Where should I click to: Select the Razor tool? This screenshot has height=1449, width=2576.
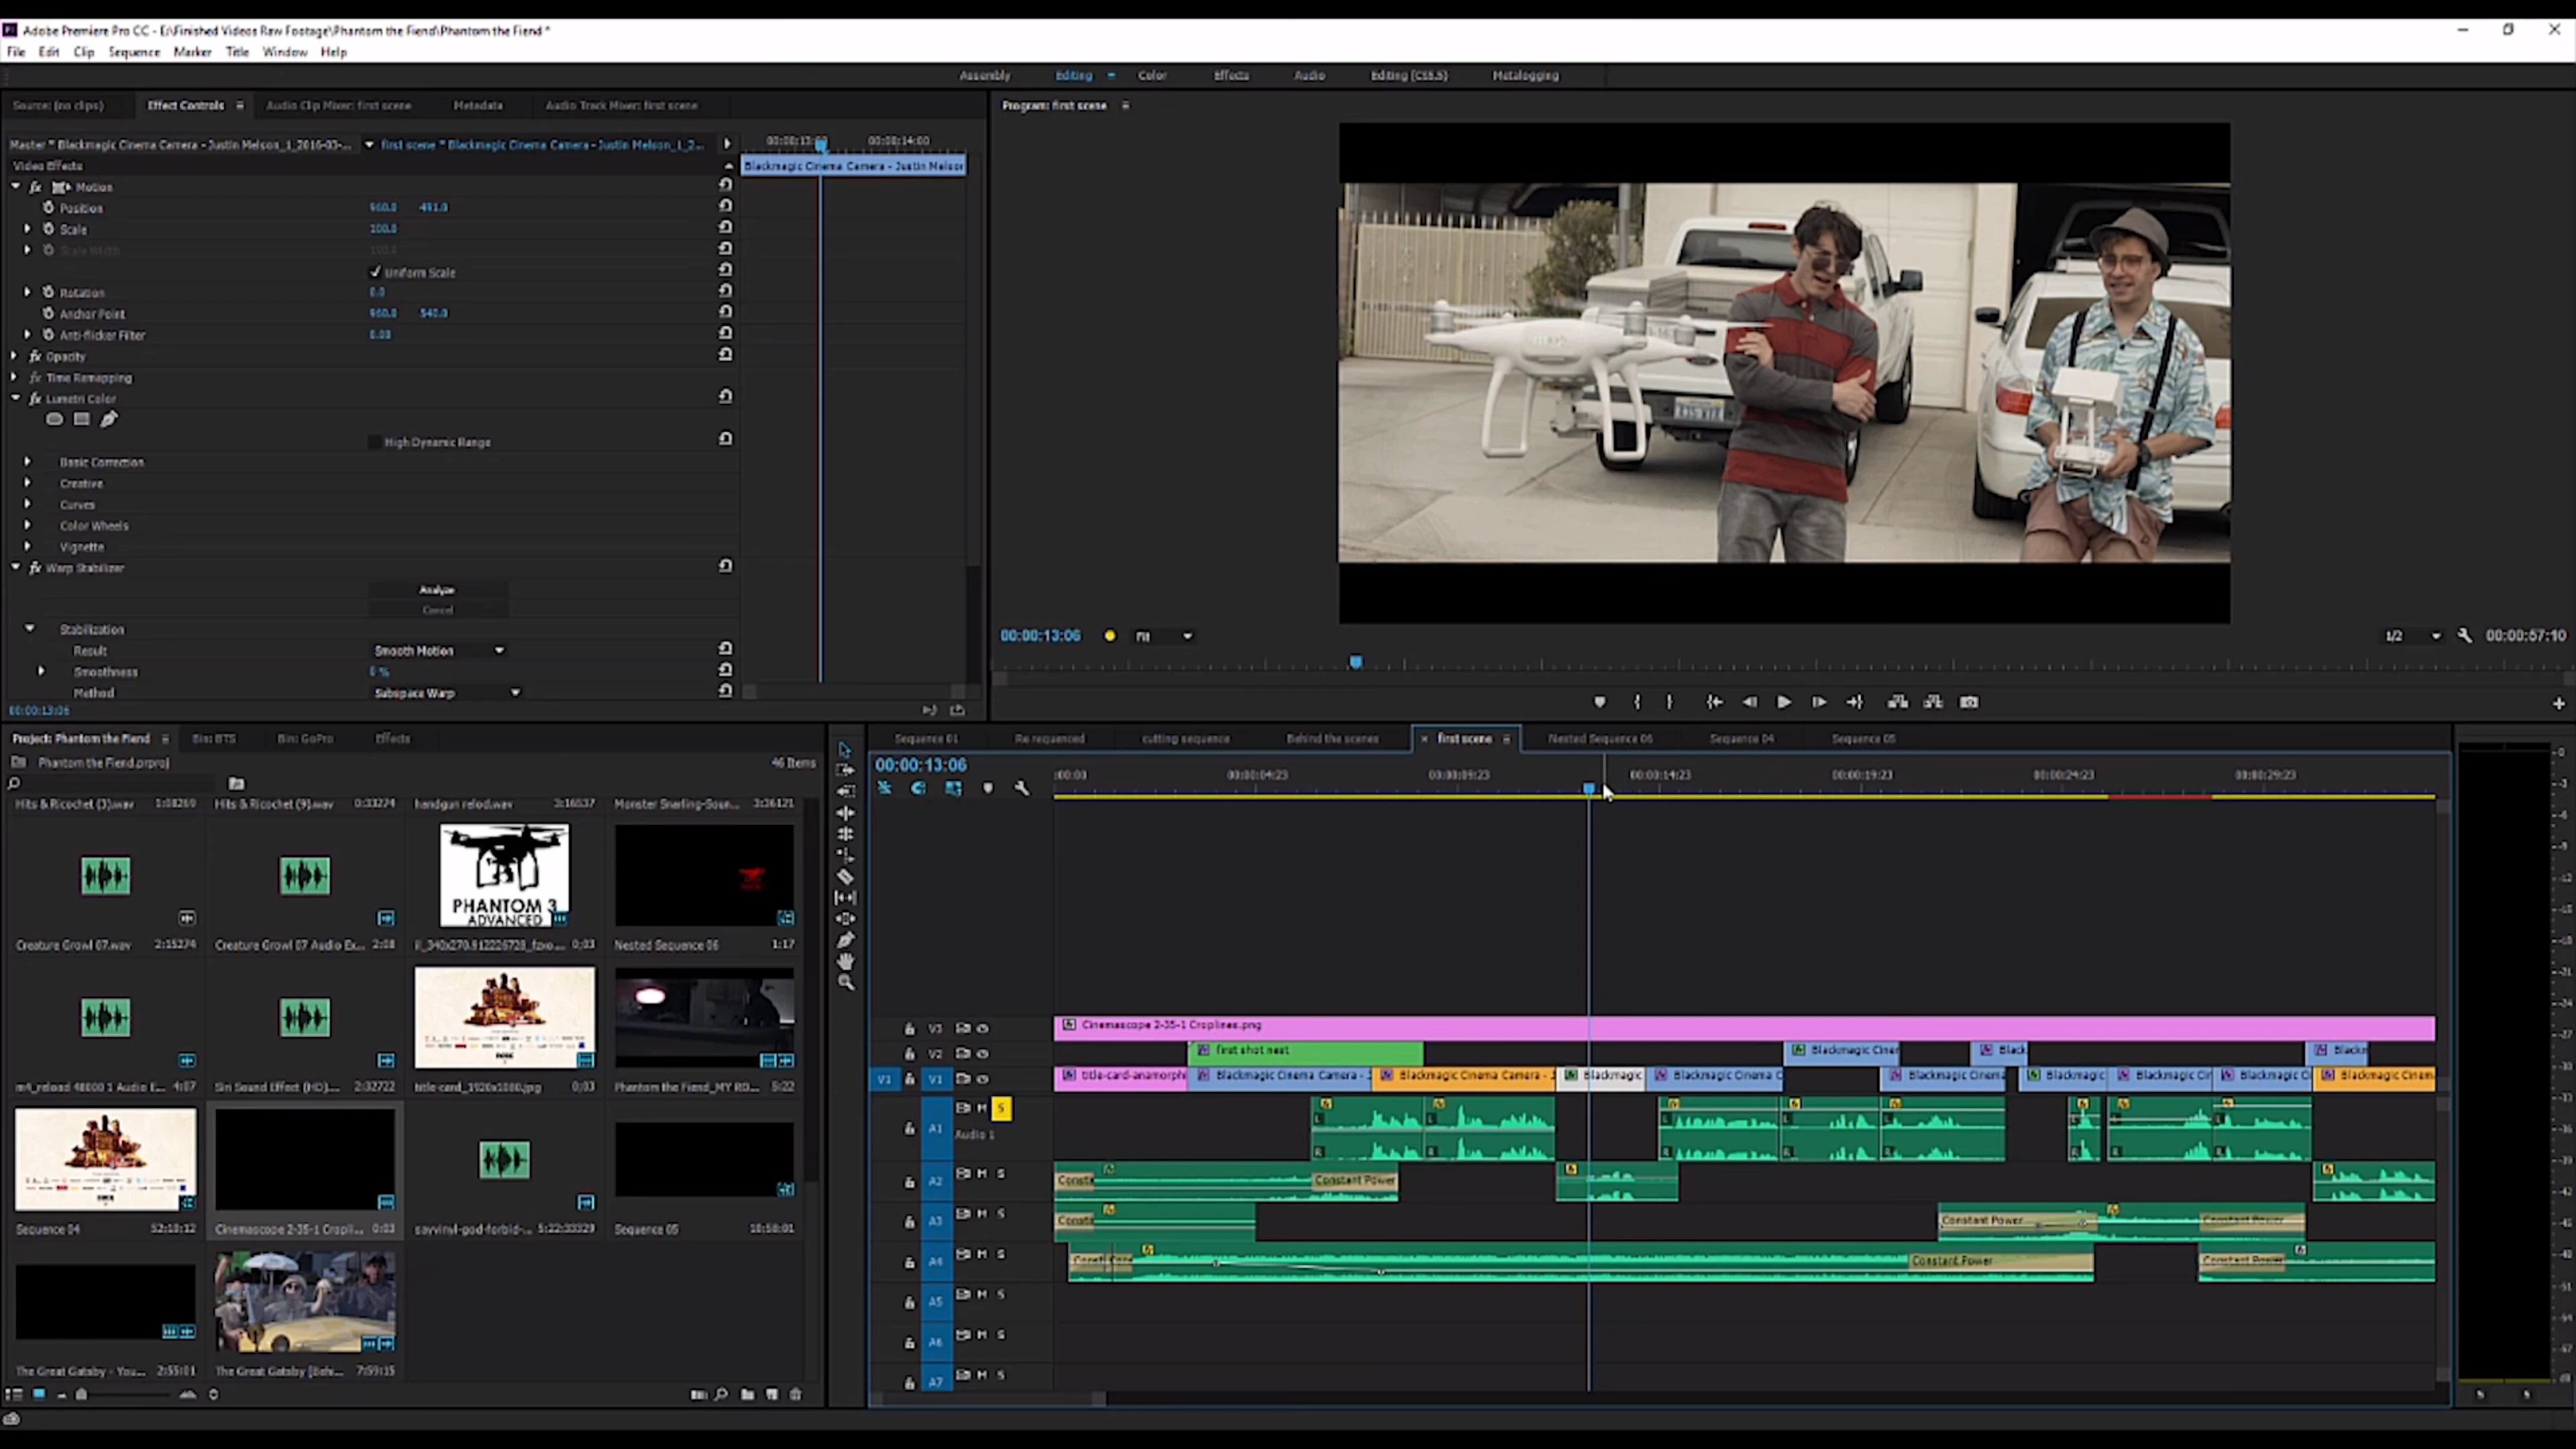(845, 877)
